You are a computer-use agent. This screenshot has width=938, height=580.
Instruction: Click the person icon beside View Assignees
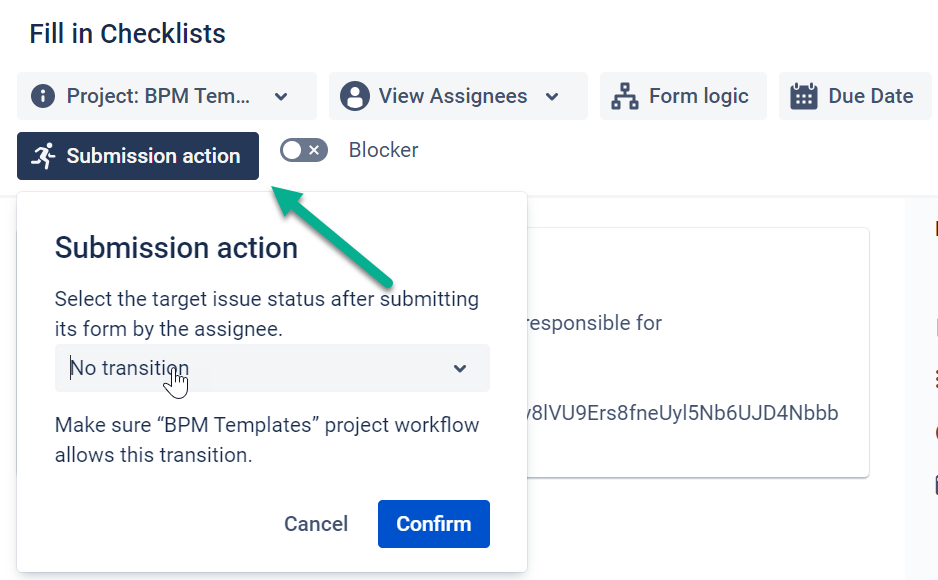coord(354,96)
